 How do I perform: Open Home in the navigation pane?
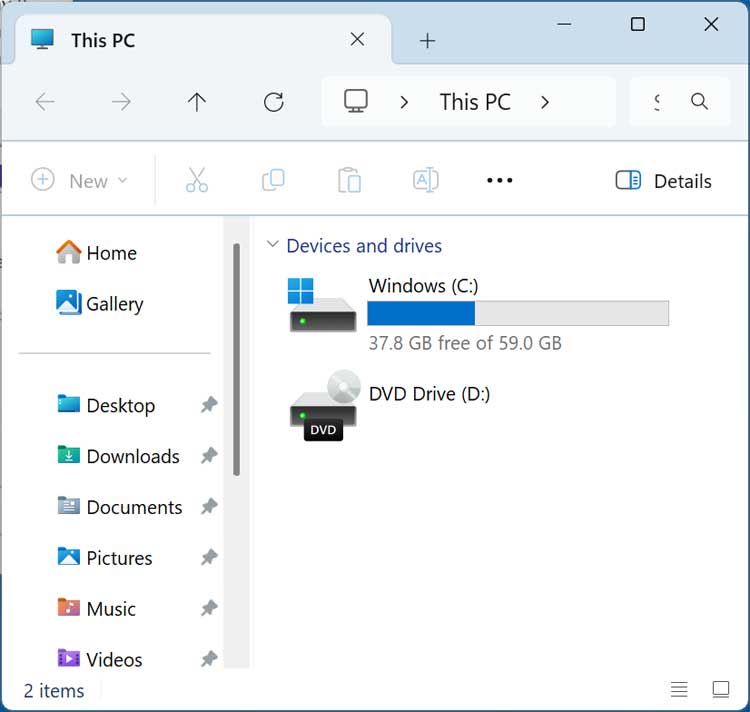pyautogui.click(x=97, y=252)
